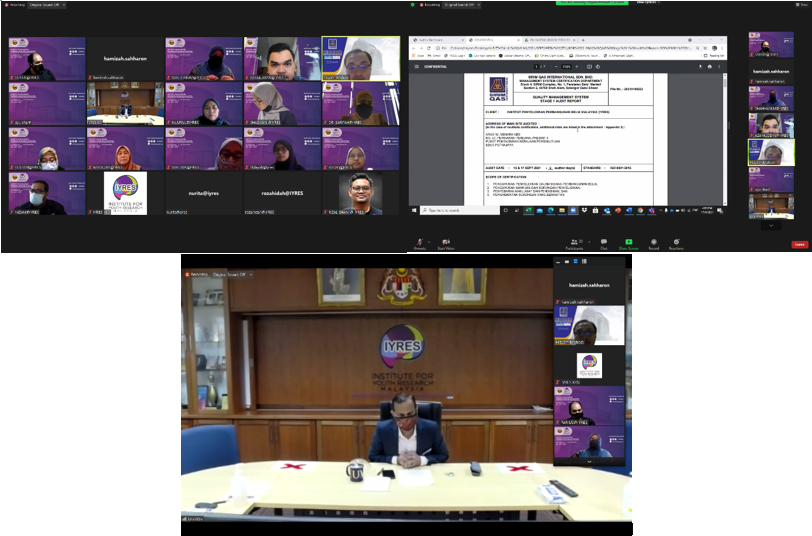Select the hamizah.sahharon tile in gallery view
Image resolution: width=812 pixels, height=536 pixels.
coord(125,59)
